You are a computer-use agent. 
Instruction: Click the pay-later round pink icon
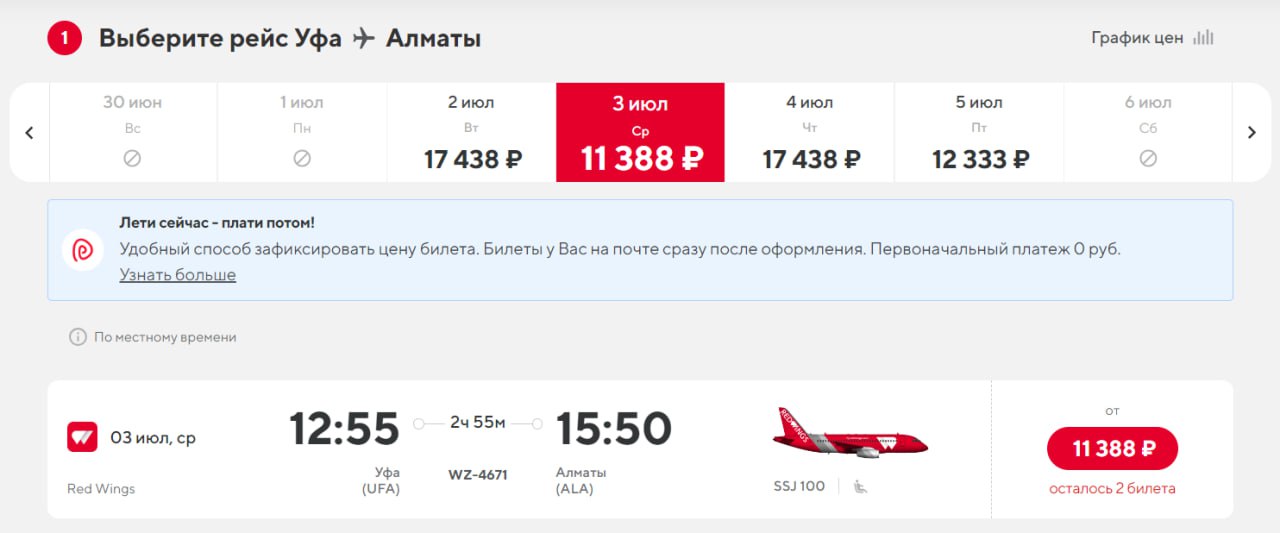(x=83, y=250)
